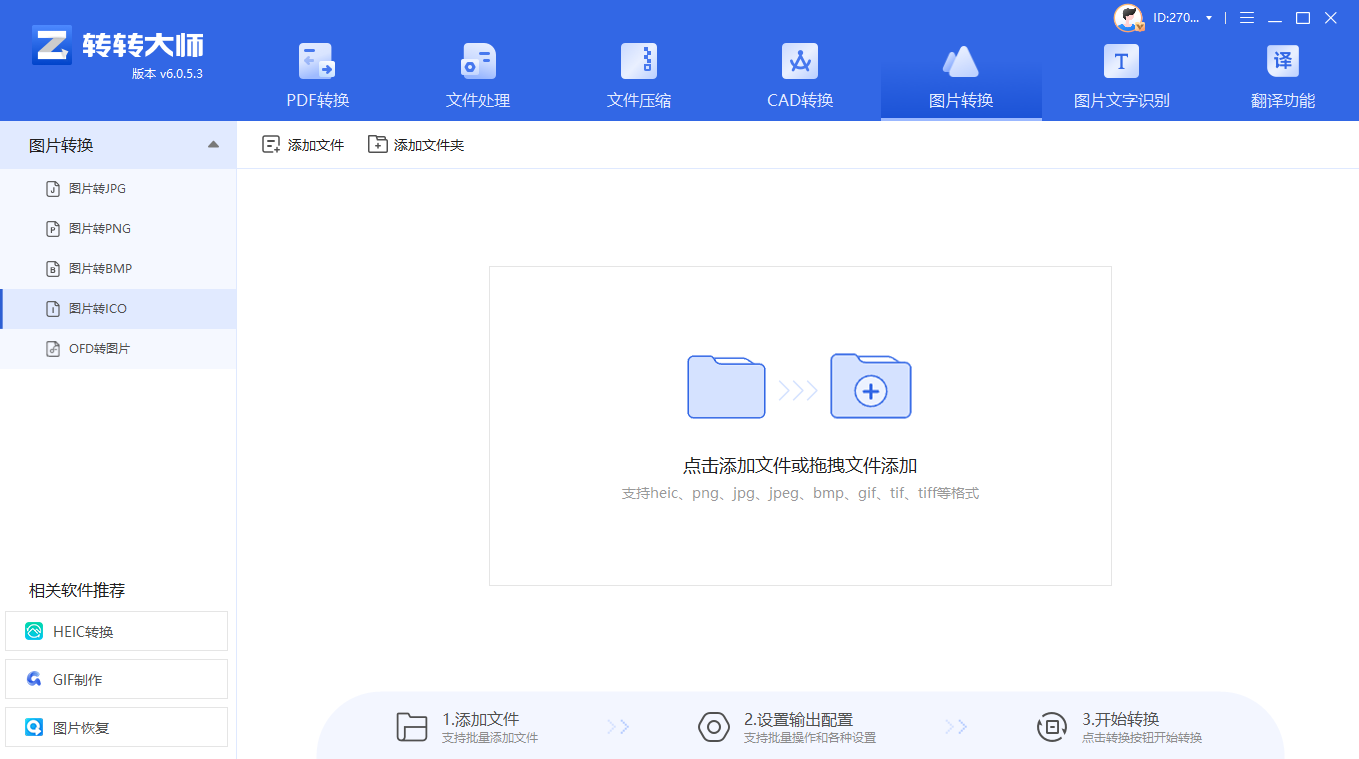Open the account ID dropdown arrow

point(1209,18)
